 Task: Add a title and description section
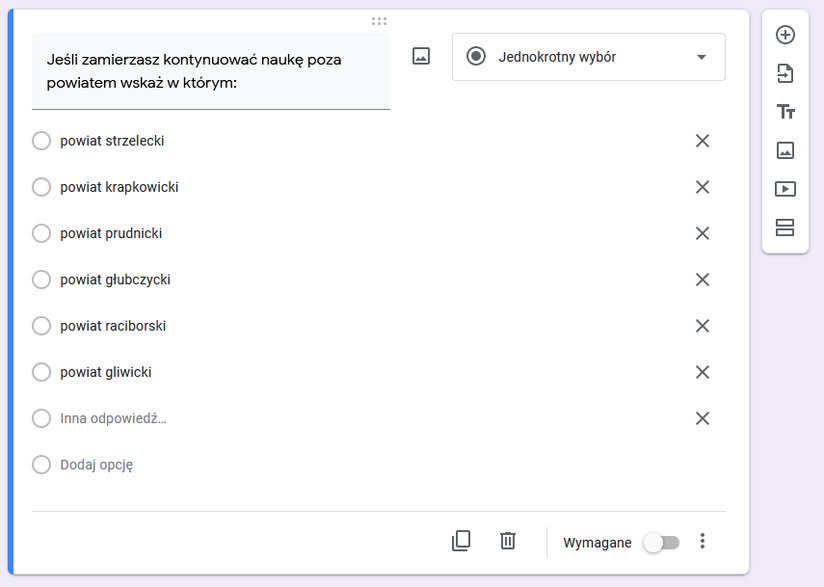[785, 112]
